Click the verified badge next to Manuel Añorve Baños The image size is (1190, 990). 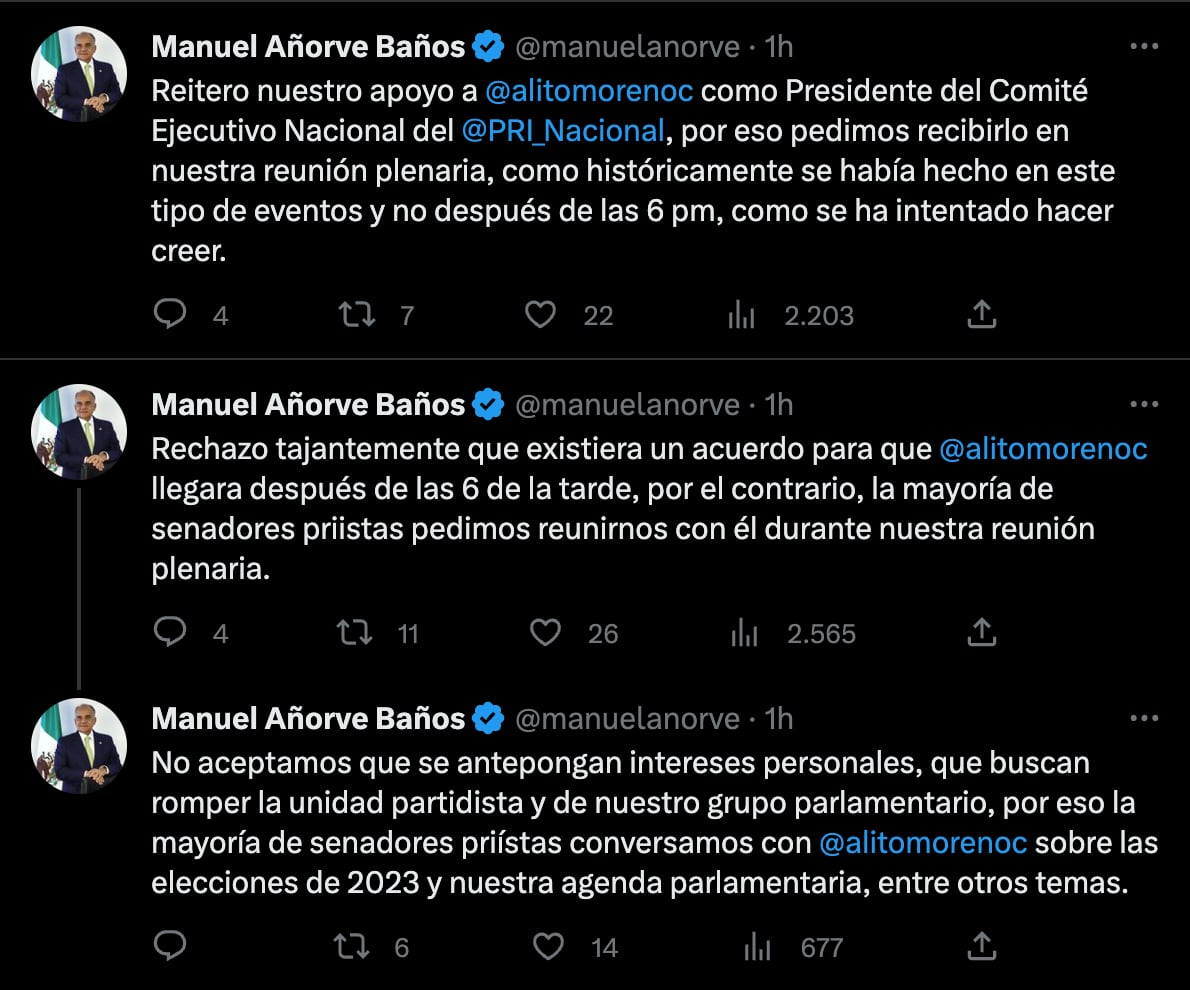487,44
